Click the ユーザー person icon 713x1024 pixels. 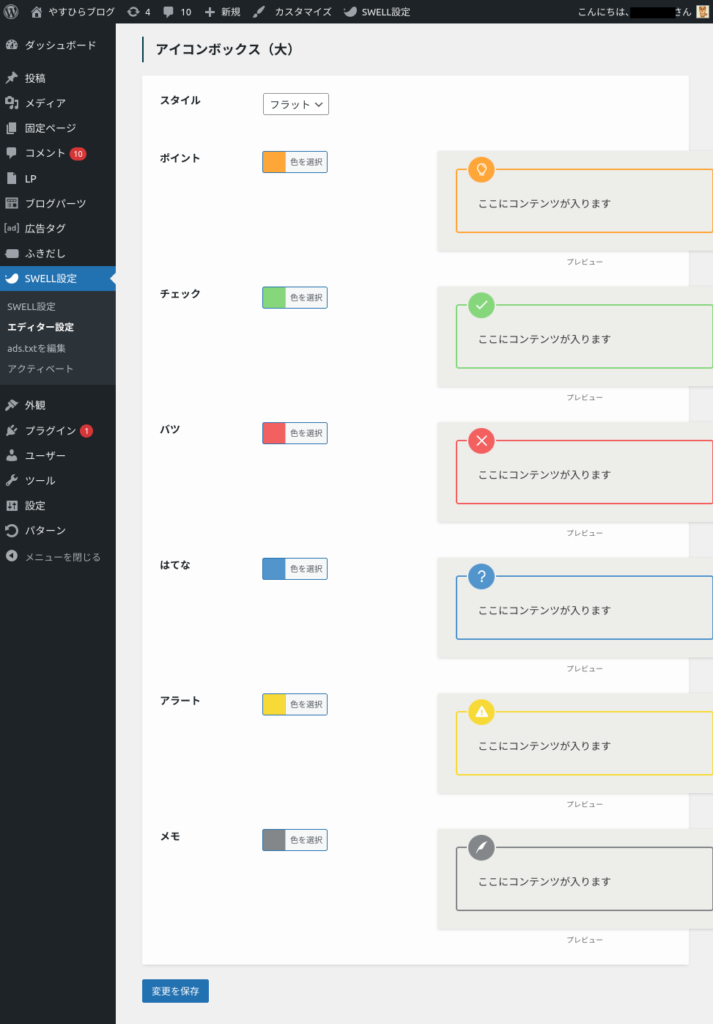pyautogui.click(x=12, y=455)
